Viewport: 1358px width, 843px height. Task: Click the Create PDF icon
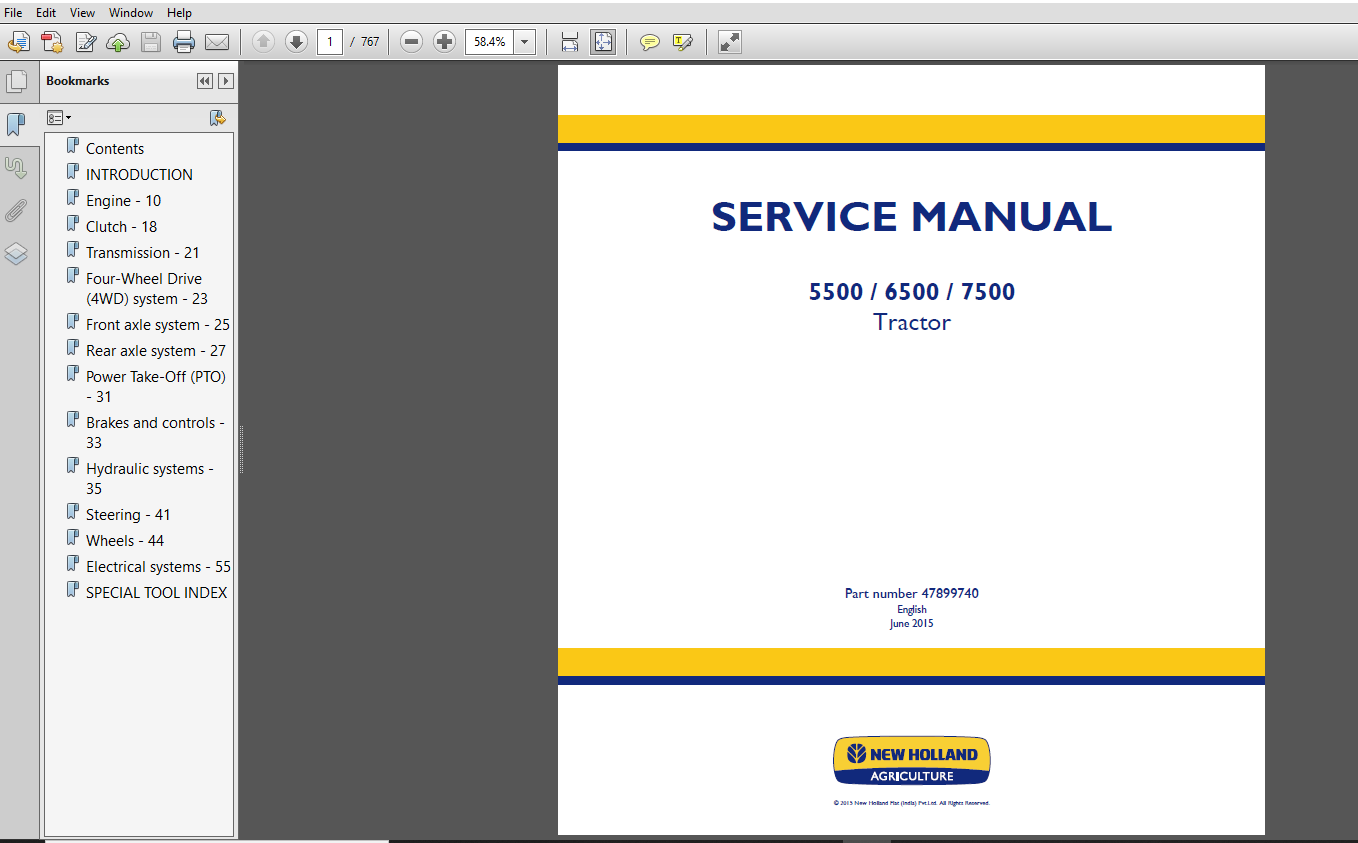(52, 42)
